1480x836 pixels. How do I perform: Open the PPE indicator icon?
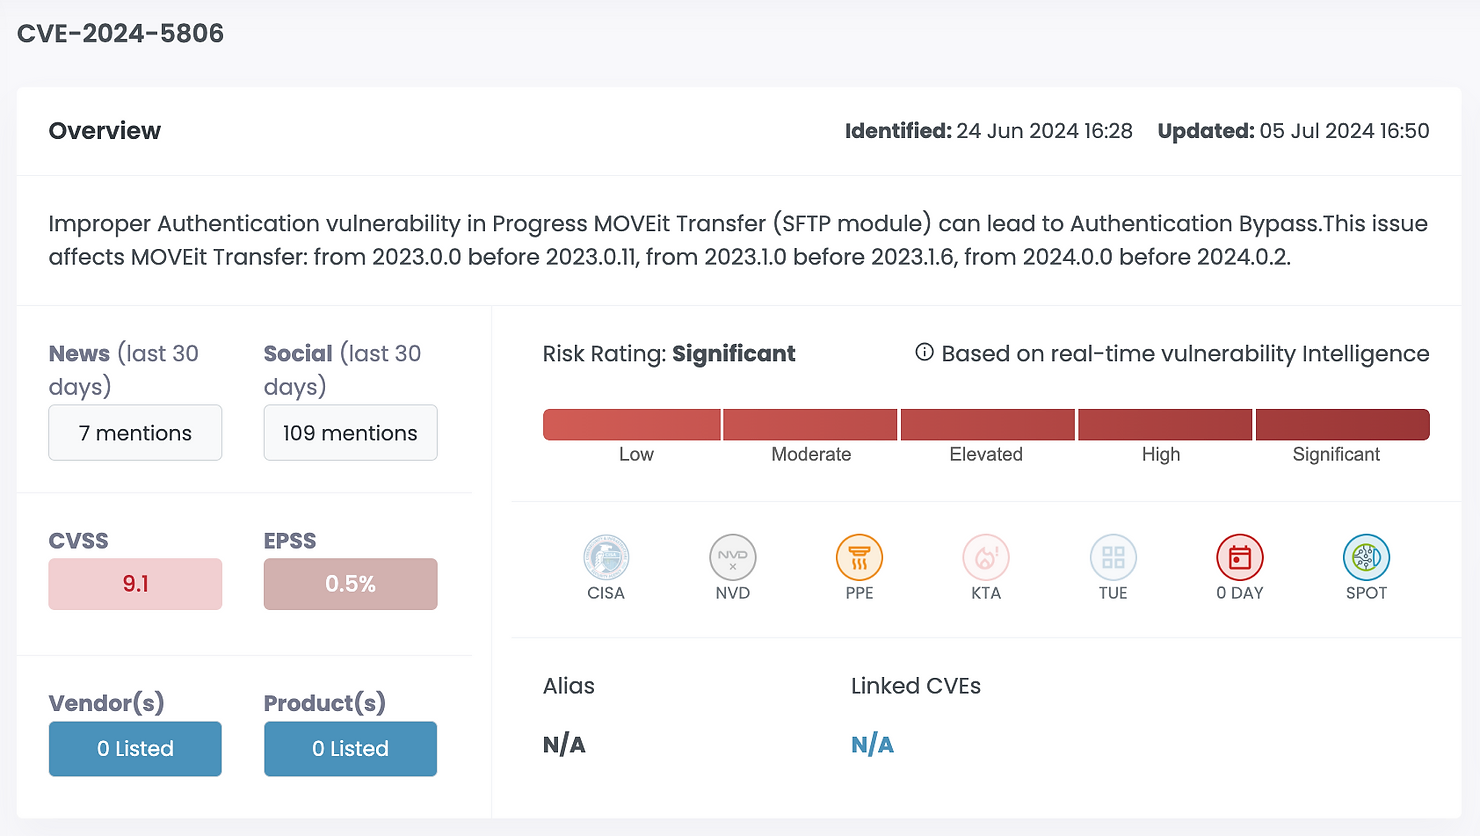859,558
